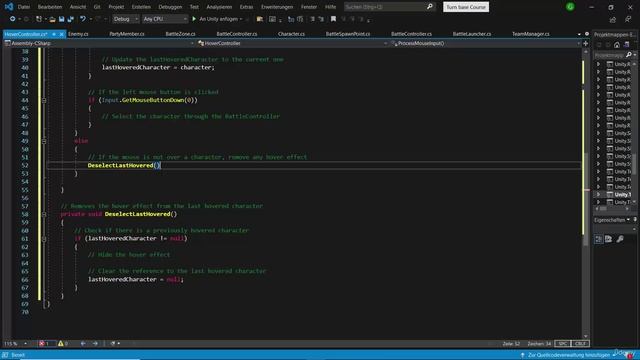Viewport: 640px width, 360px height.
Task: Click the next issue right arrow
Action: 95,344
